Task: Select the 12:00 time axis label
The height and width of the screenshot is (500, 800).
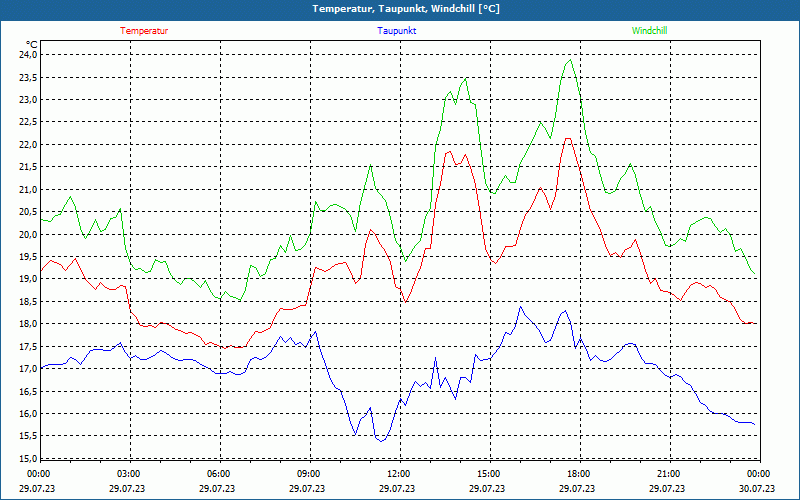Action: click(398, 474)
